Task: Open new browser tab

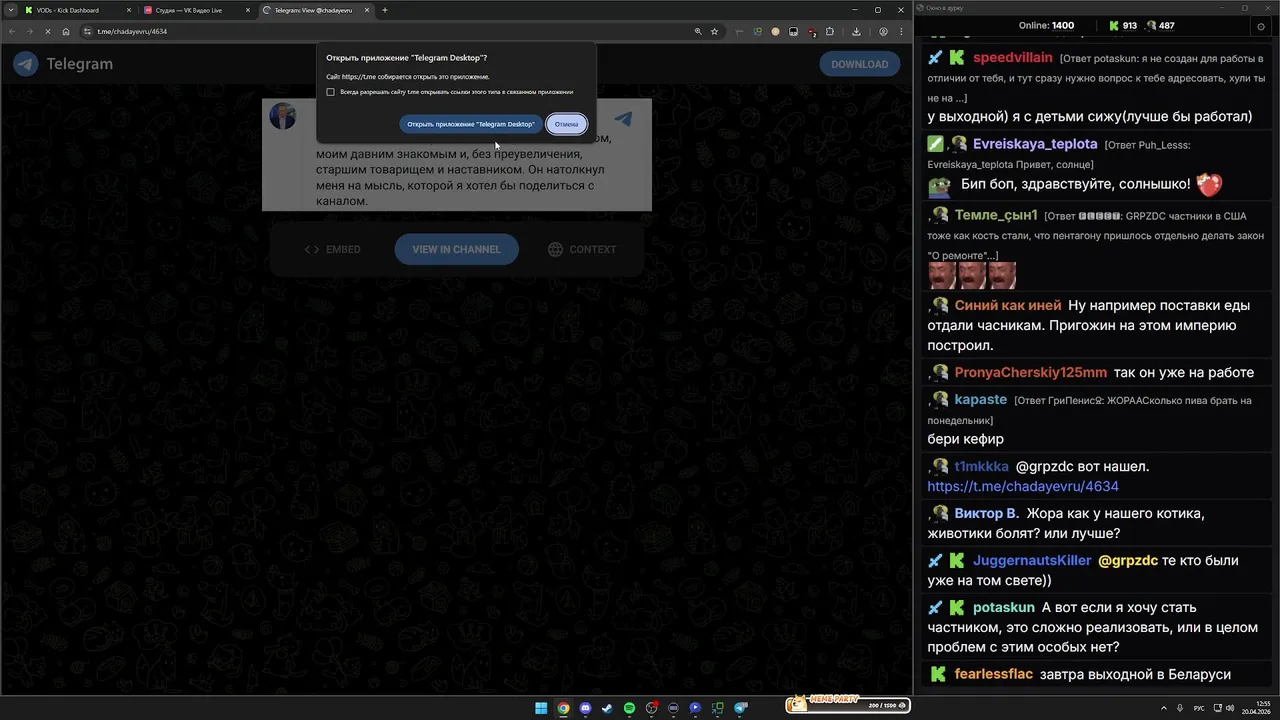Action: coord(385,10)
